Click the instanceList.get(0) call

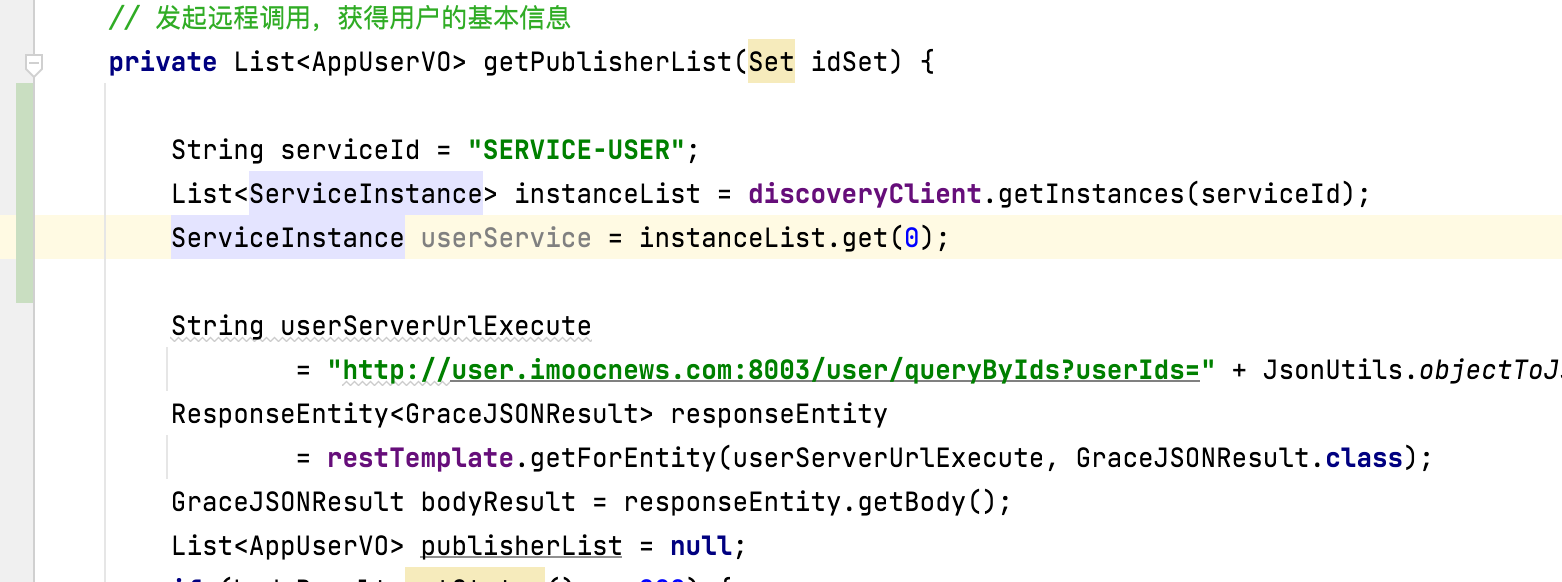786,238
